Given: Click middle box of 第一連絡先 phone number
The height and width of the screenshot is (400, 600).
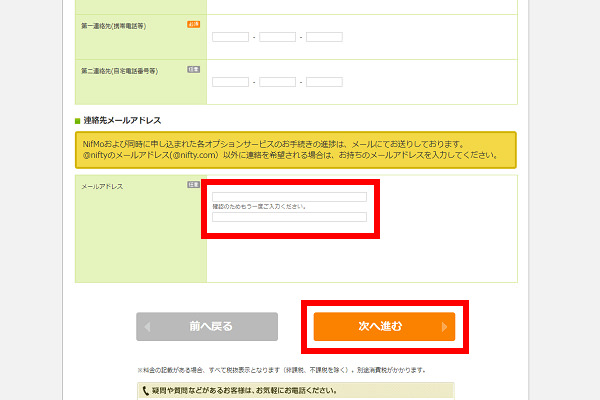Looking at the screenshot, I should (277, 37).
